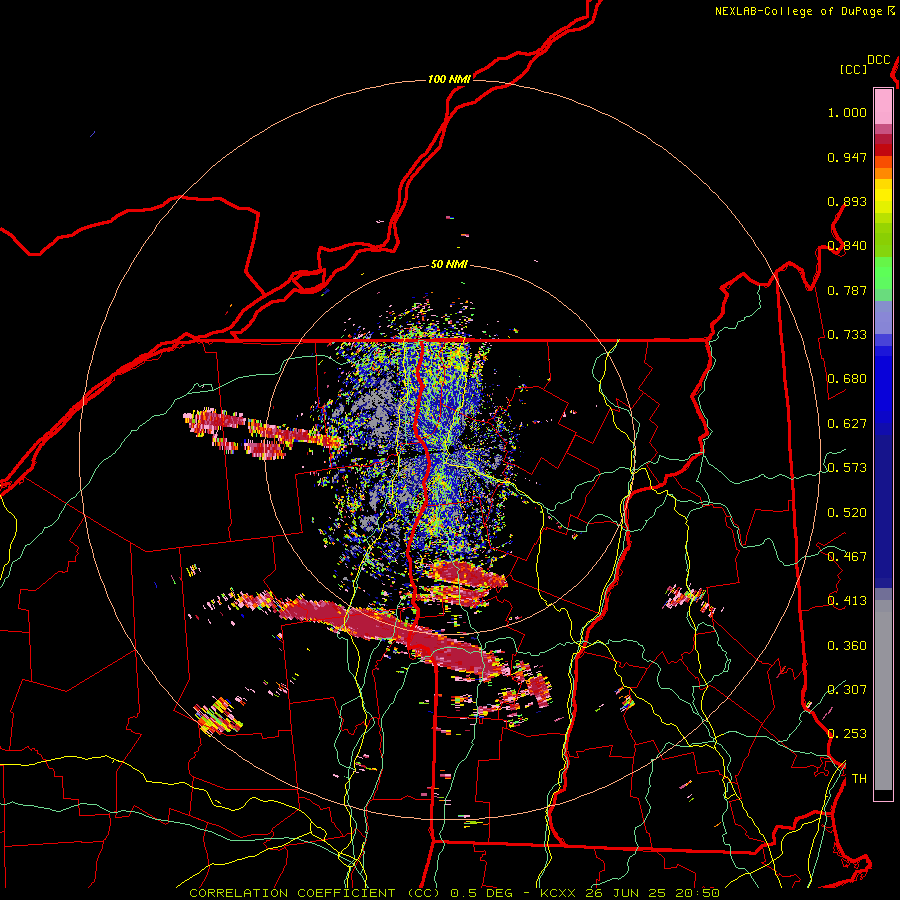Screen dimensions: 900x900
Task: Click the 0.467 scale label
Action: pyautogui.click(x=847, y=557)
